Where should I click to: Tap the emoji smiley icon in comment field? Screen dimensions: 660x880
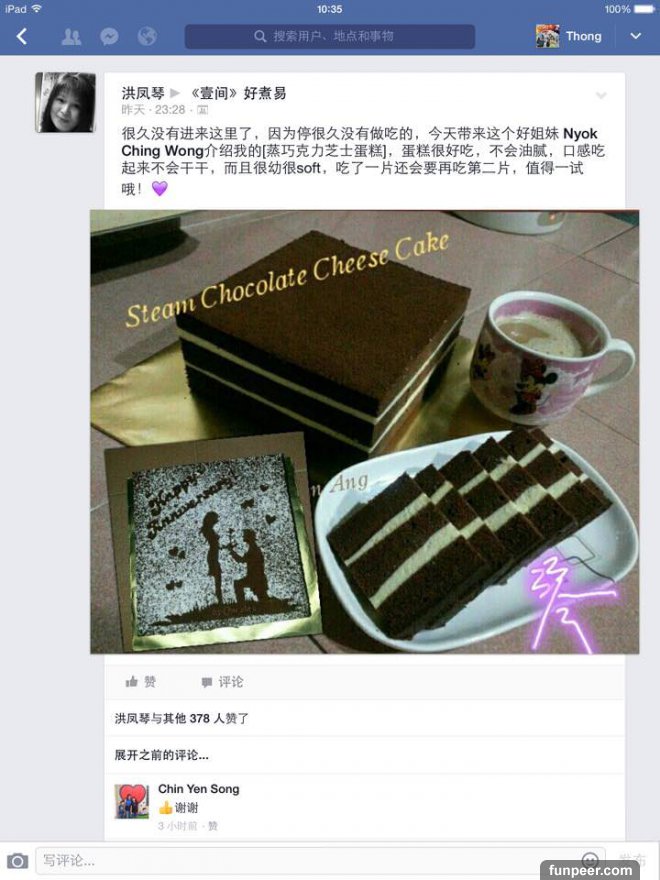tap(590, 859)
